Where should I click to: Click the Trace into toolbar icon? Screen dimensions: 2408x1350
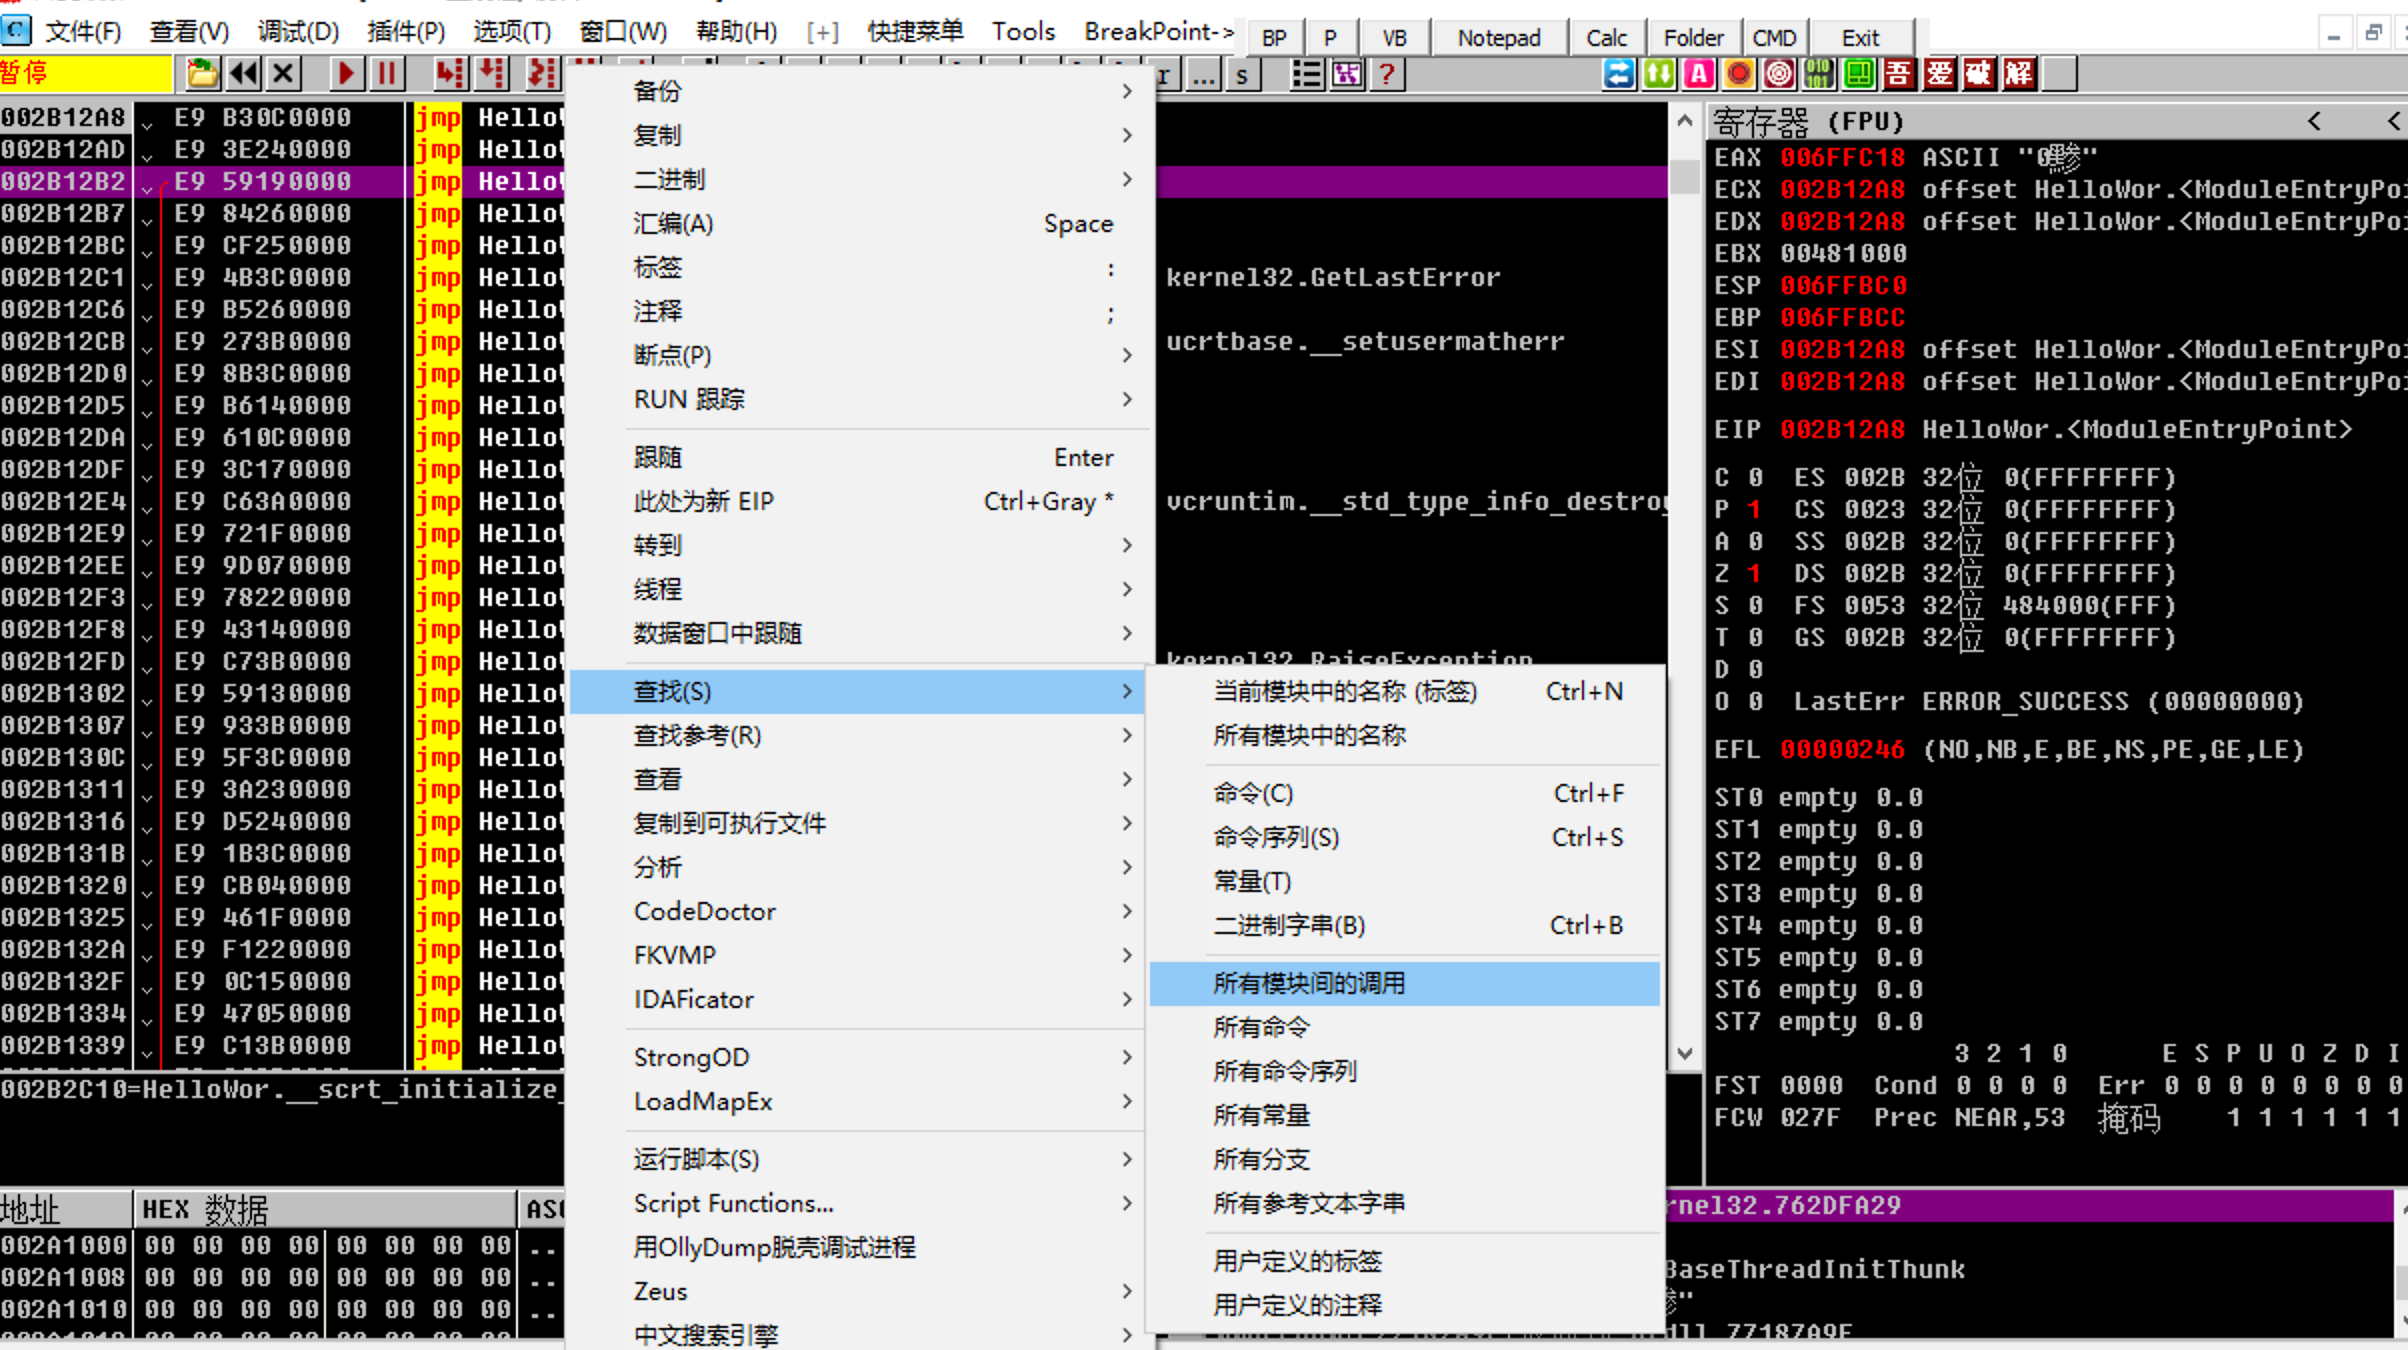(541, 74)
